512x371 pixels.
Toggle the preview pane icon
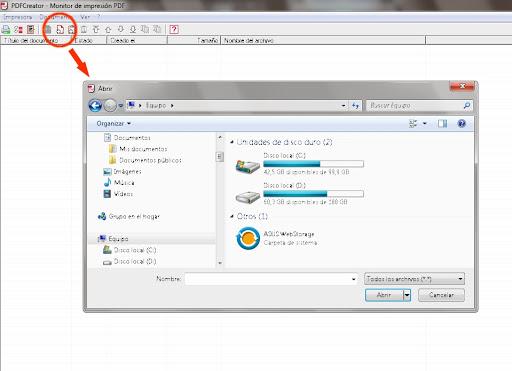(442, 124)
